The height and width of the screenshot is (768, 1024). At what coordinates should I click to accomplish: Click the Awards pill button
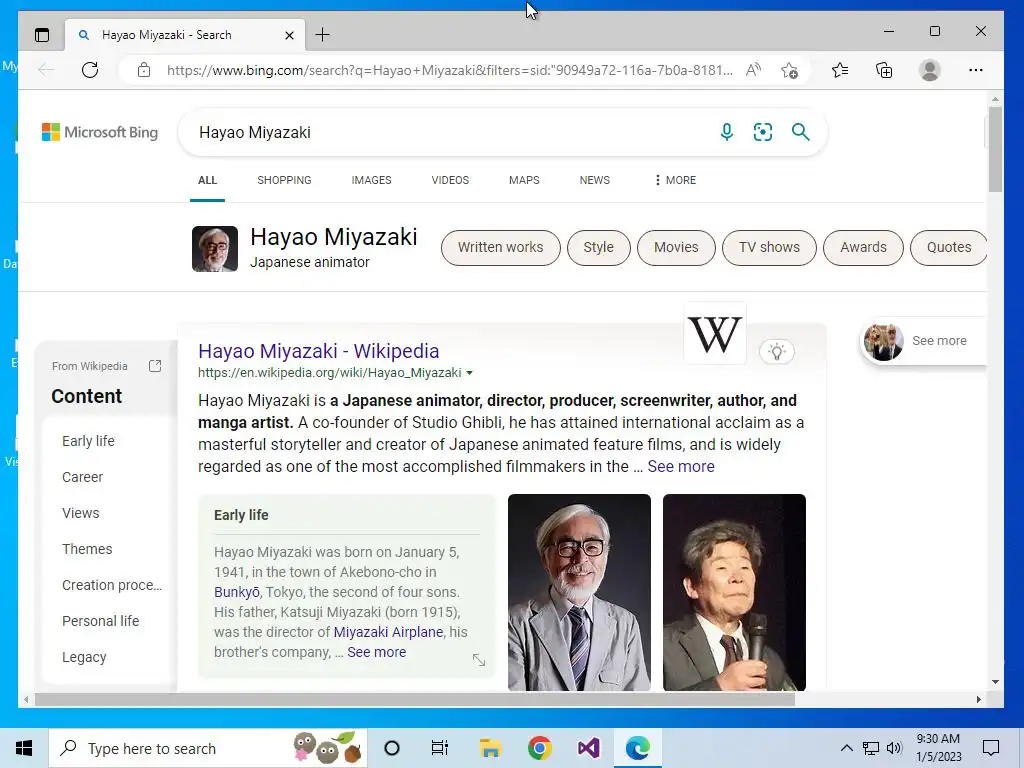coord(863,248)
